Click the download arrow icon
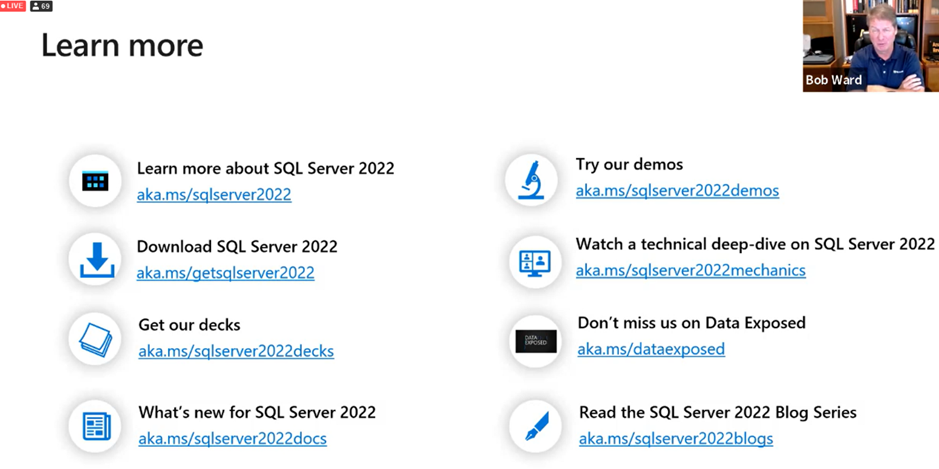 tap(97, 260)
